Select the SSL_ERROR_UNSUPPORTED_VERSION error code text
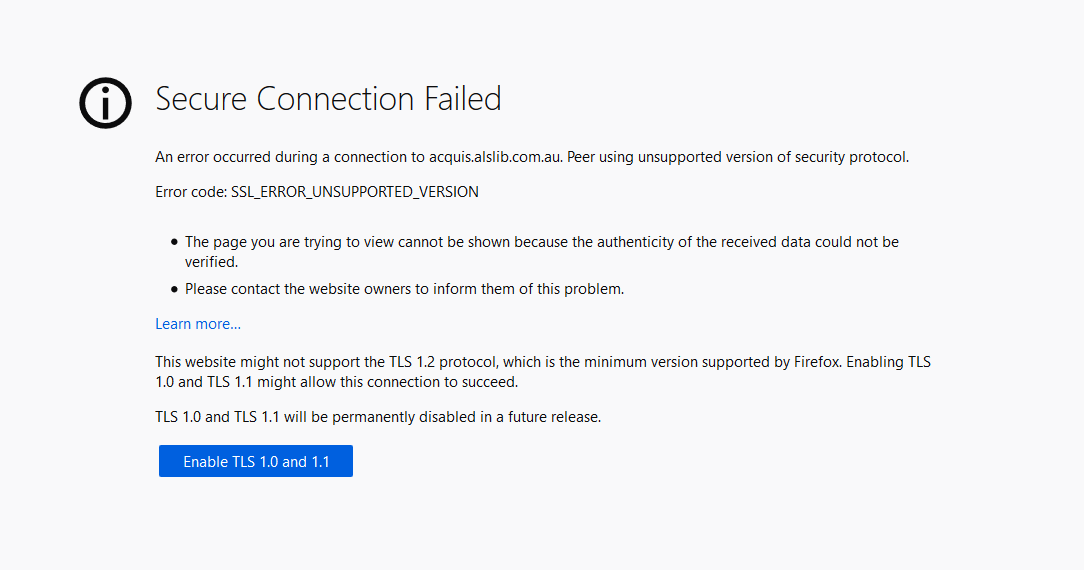 coord(355,192)
